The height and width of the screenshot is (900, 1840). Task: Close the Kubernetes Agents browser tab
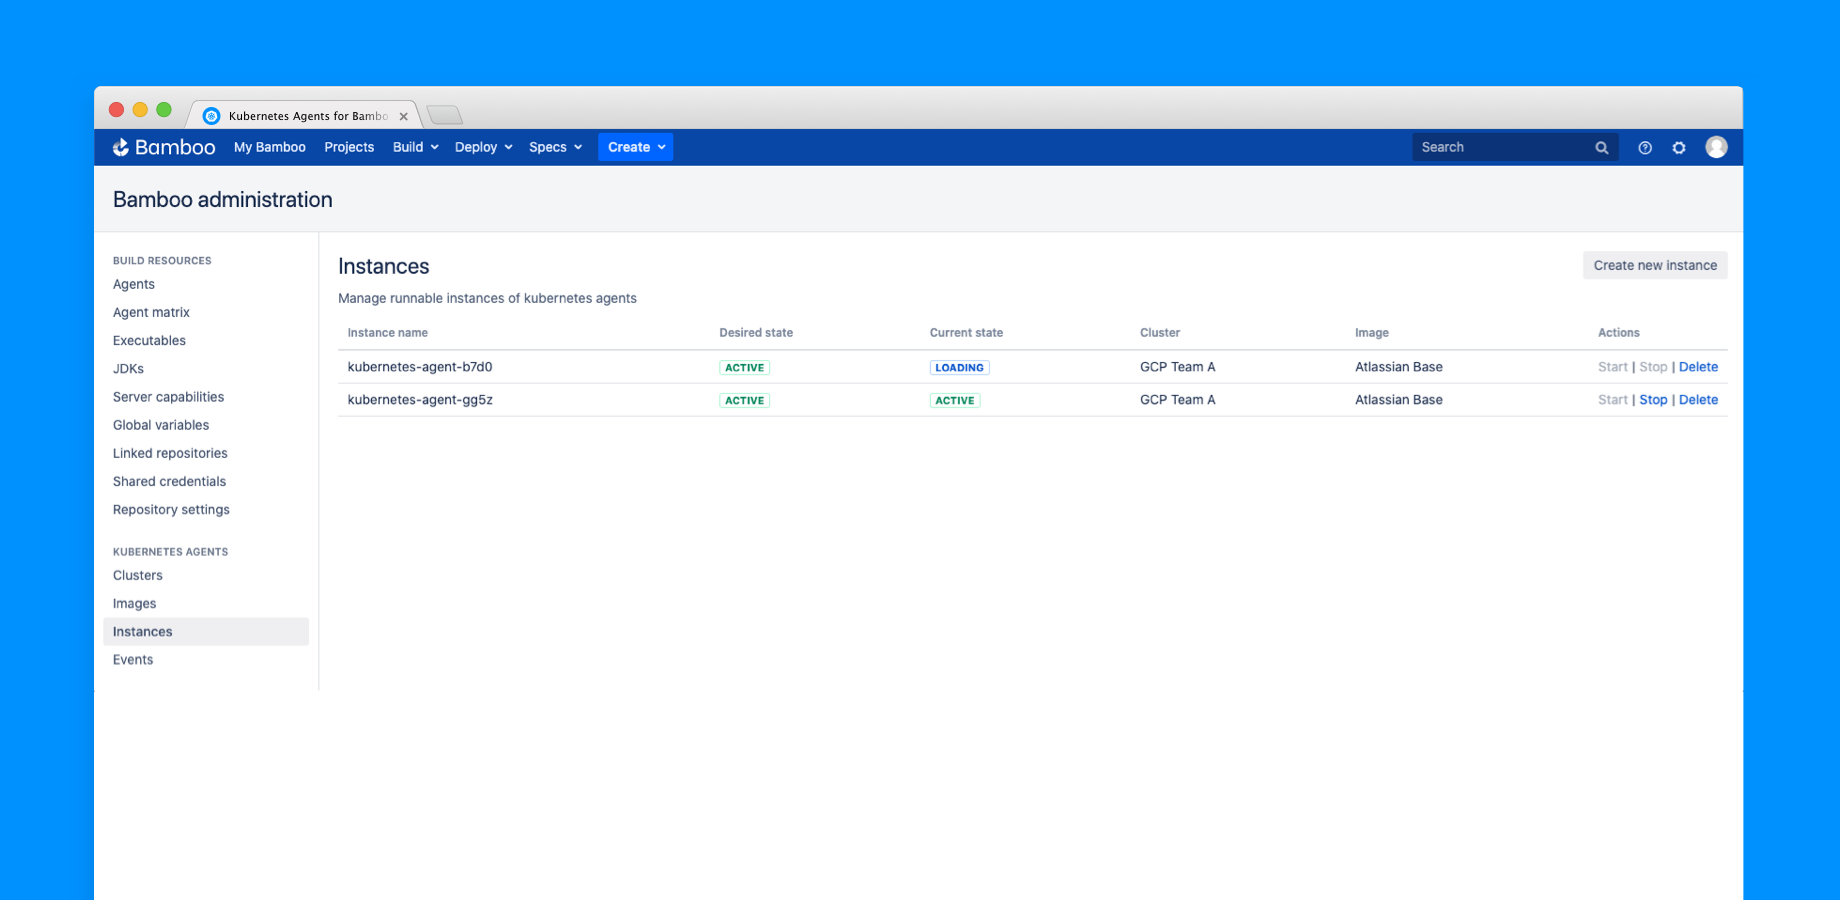[x=404, y=116]
